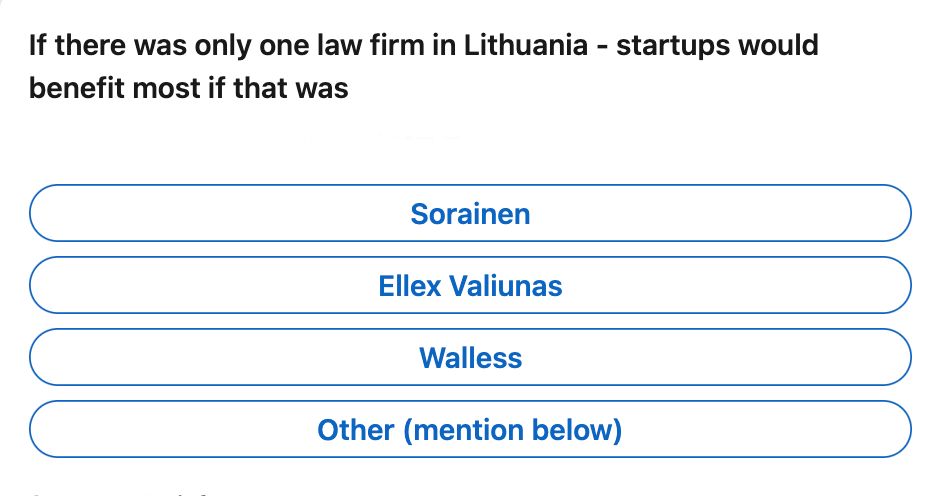
Task: Pick the Other (mention below) option
Action: (470, 430)
